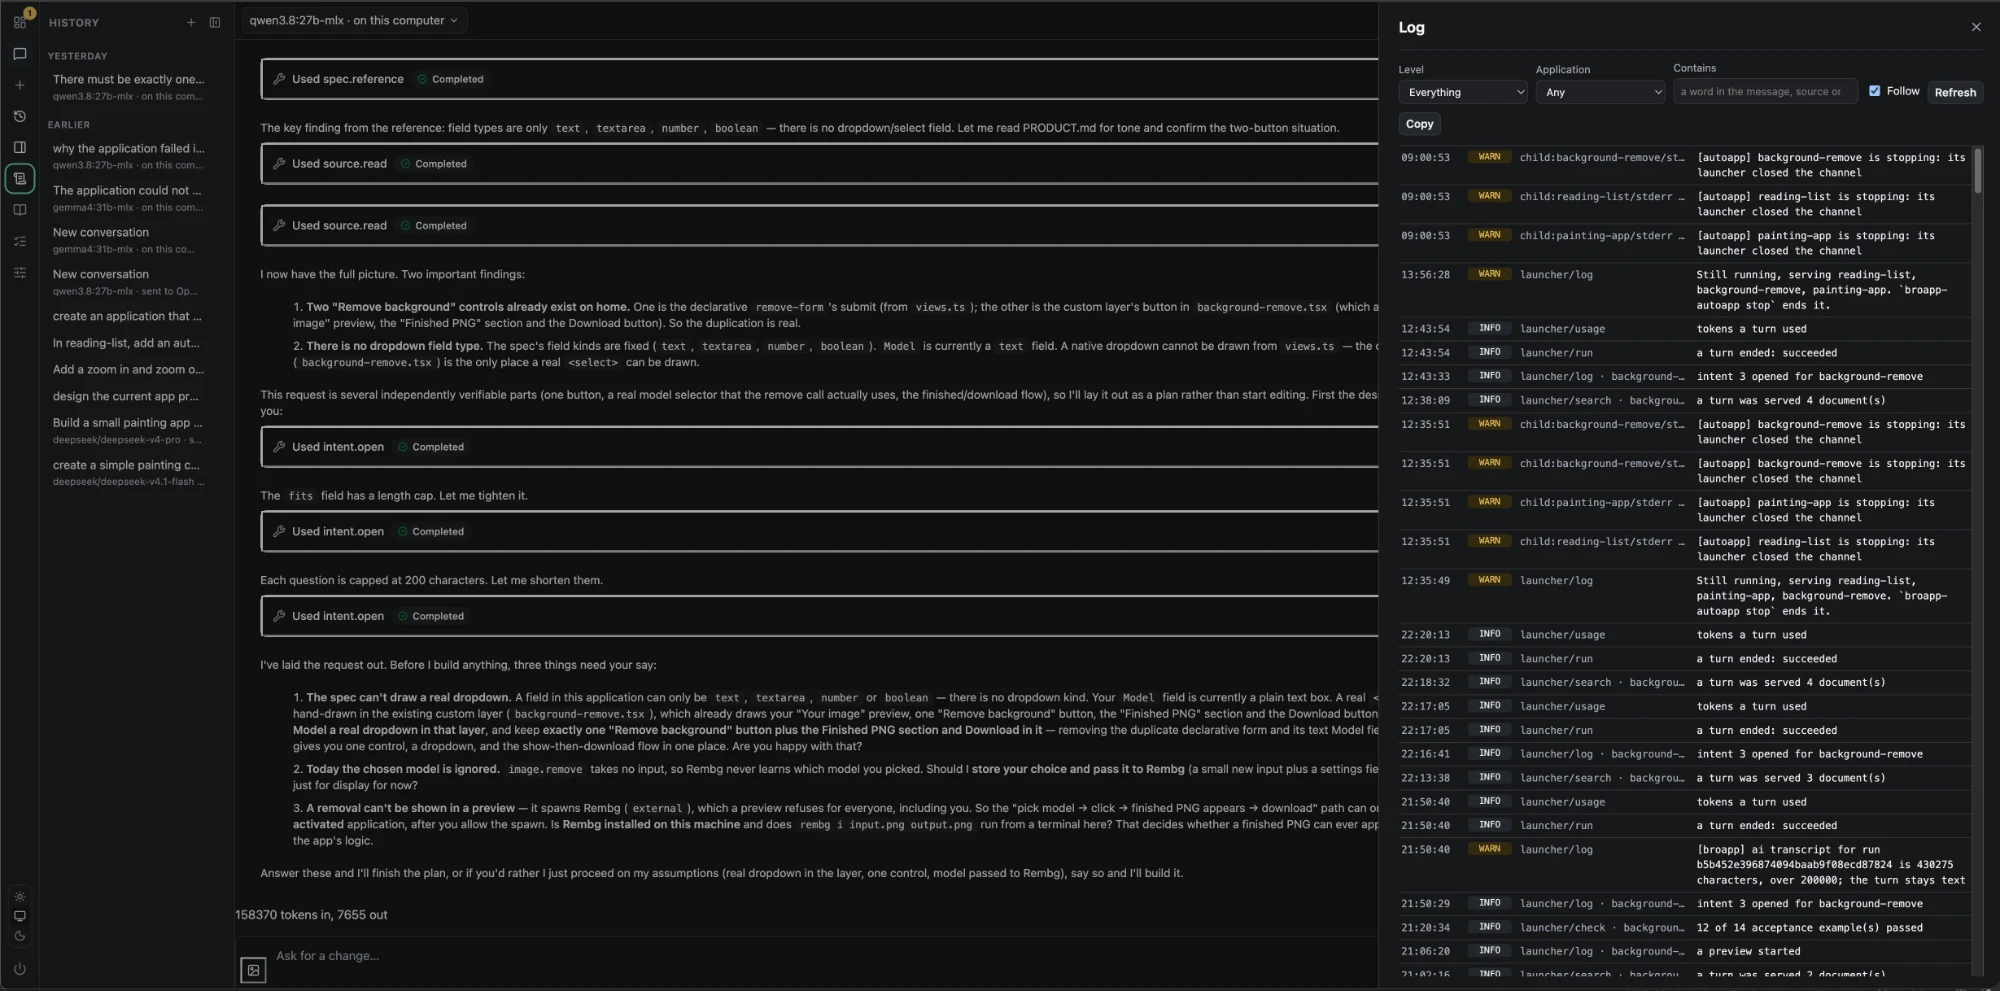Expand the third Used intent.open step
The height and width of the screenshot is (991, 2000).
pos(820,616)
